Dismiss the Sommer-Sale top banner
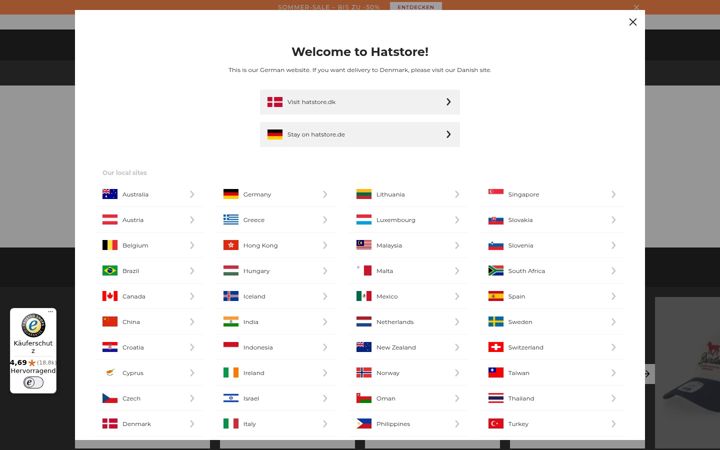Screen dimensions: 720x450 pos(636,6)
